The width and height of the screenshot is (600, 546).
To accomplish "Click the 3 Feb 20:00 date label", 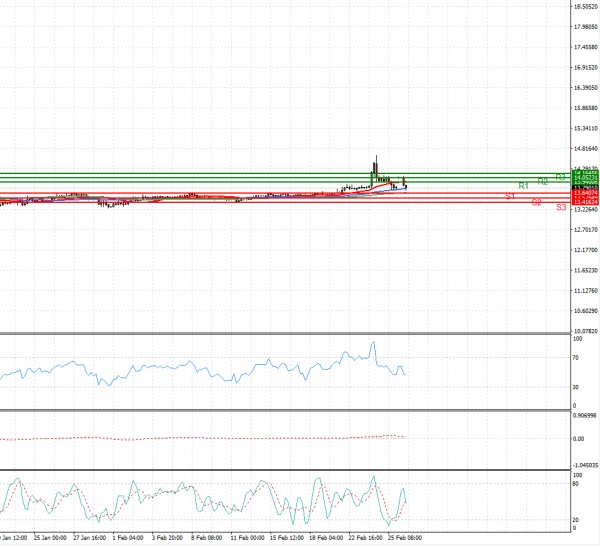I will click(x=167, y=538).
